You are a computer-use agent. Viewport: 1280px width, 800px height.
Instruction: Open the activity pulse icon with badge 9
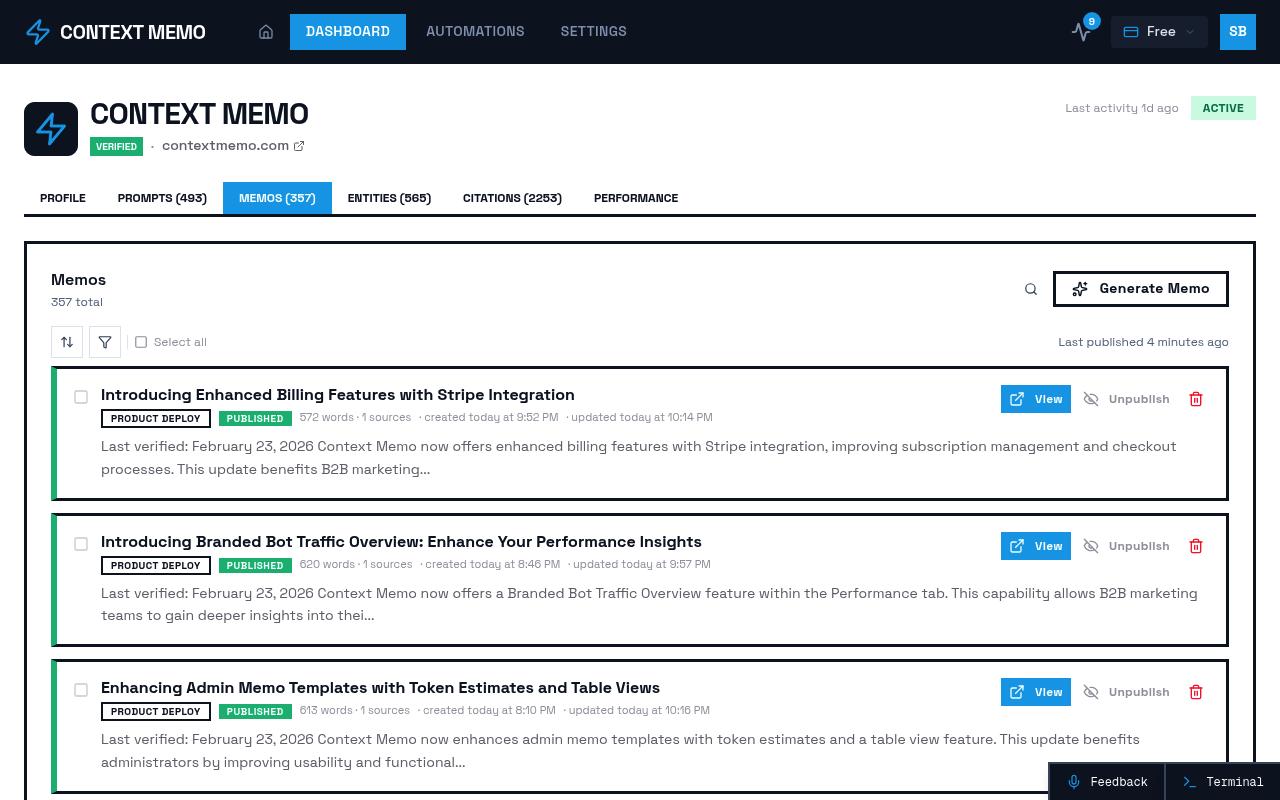1081,32
